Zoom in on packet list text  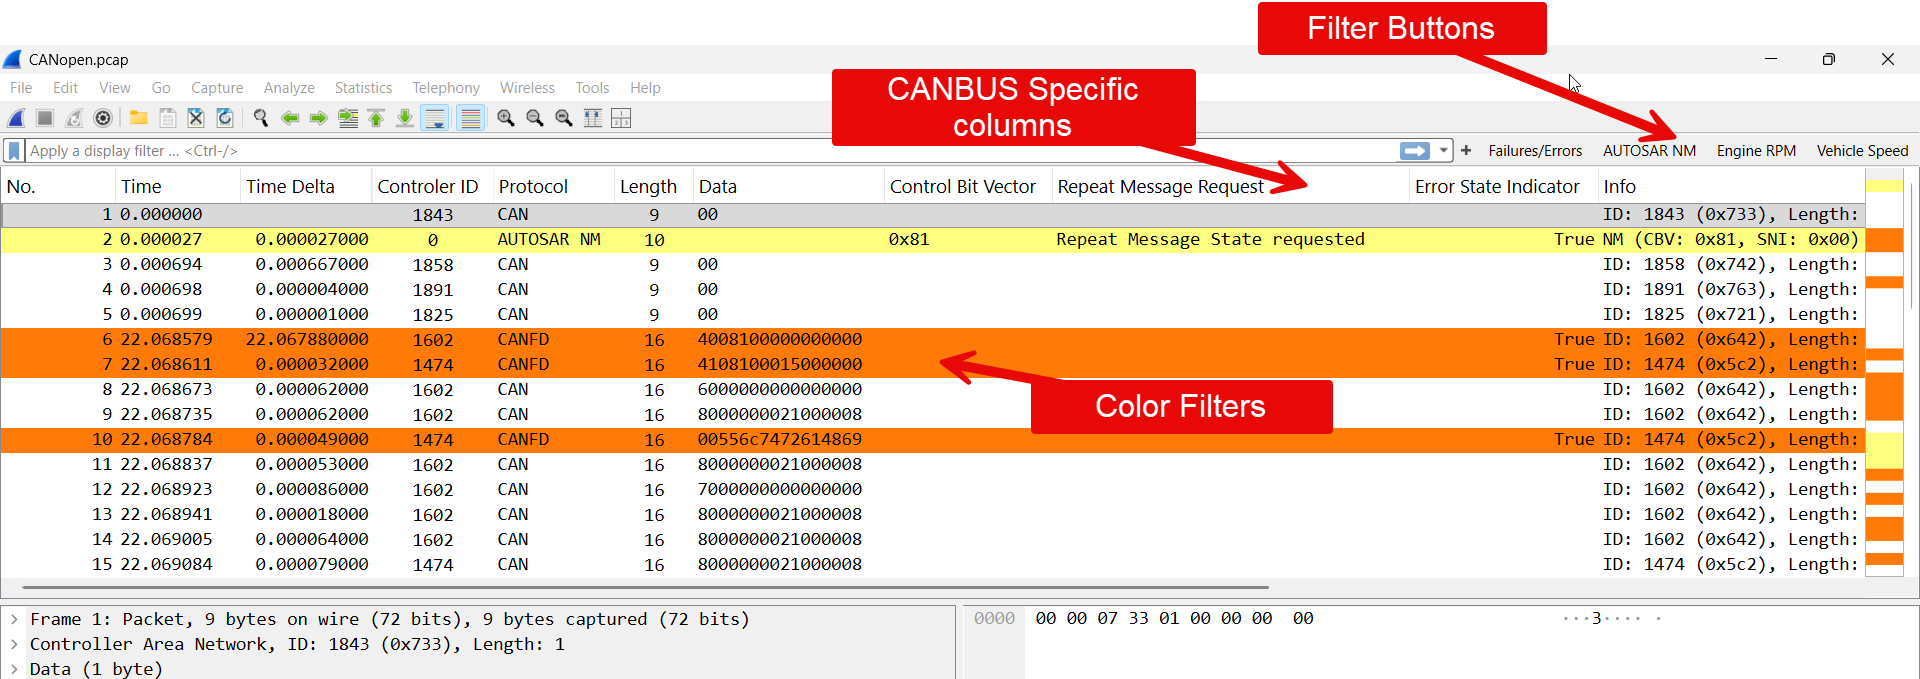point(506,118)
